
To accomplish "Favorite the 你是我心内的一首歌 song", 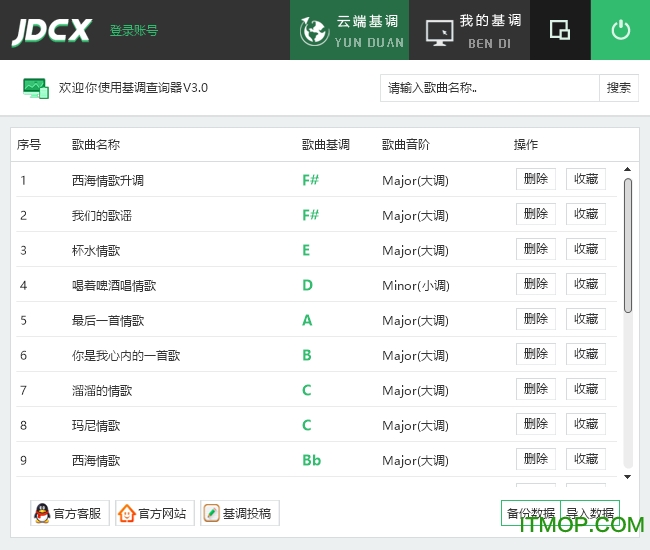I will tap(586, 354).
